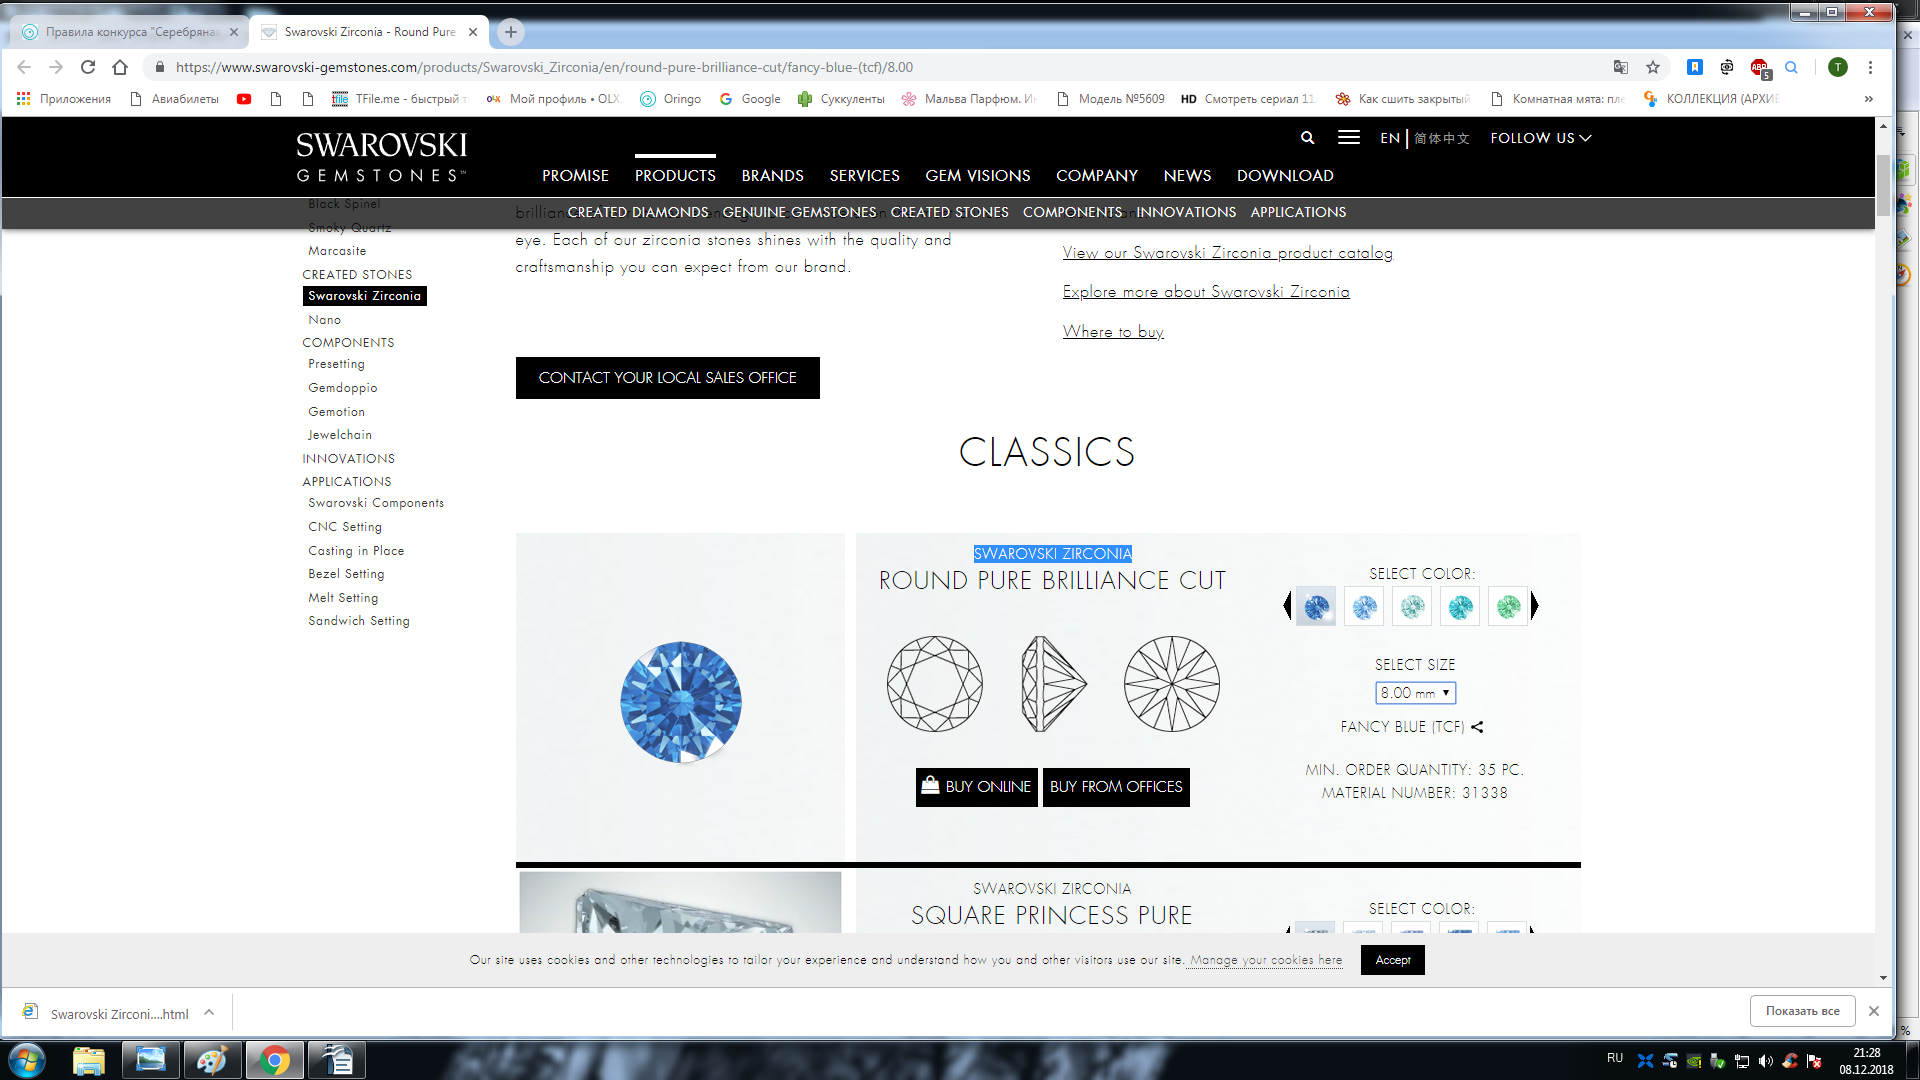Open the Download section

(1285, 176)
